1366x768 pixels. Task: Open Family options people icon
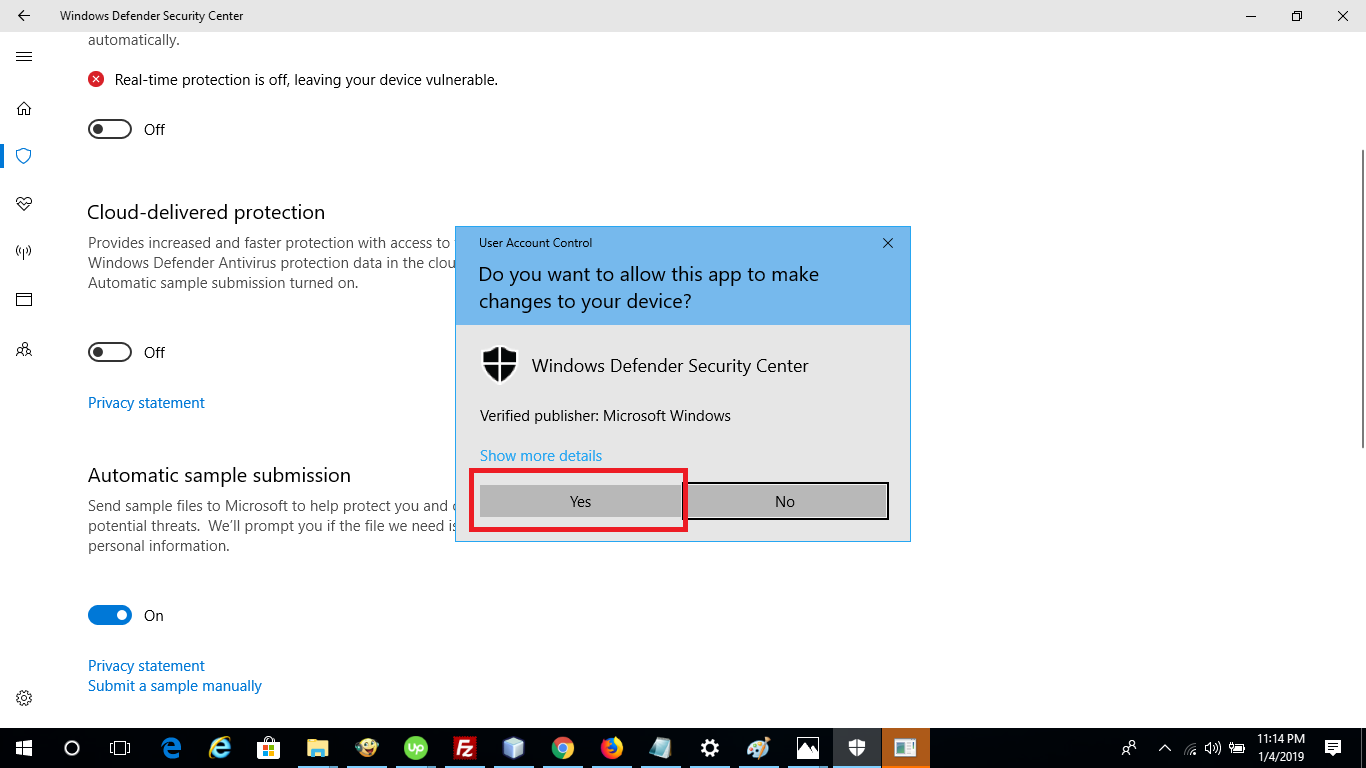23,349
